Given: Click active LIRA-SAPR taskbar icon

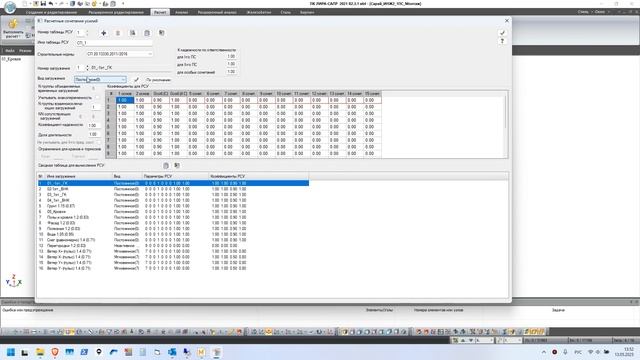Looking at the screenshot, I should click(216, 352).
